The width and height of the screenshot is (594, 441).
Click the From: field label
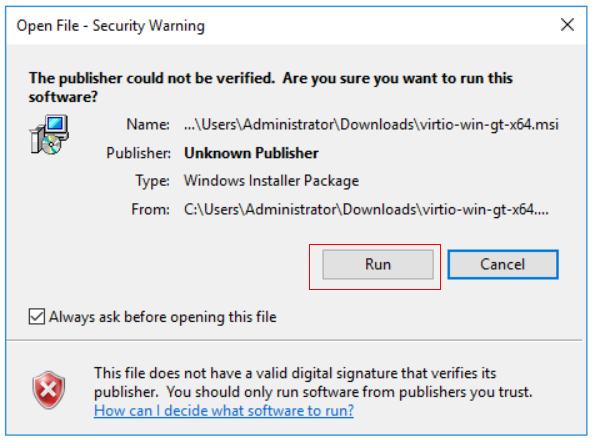(150, 209)
